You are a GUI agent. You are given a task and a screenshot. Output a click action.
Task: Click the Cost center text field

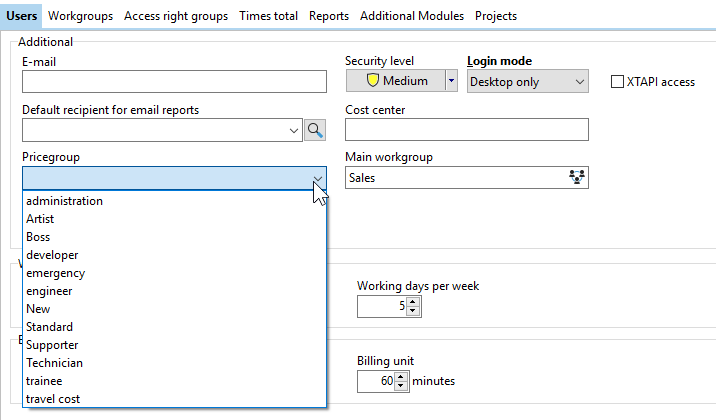[466, 129]
